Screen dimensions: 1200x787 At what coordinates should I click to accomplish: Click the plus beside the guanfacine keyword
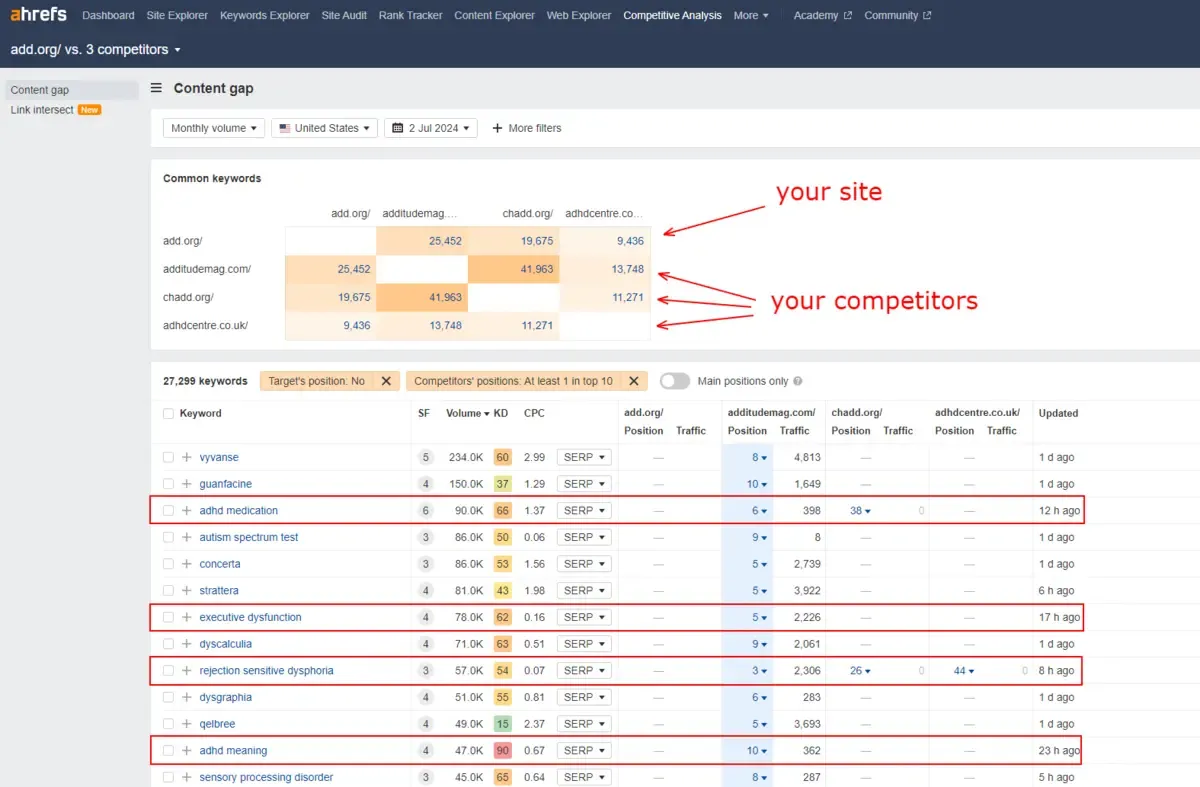(x=185, y=483)
